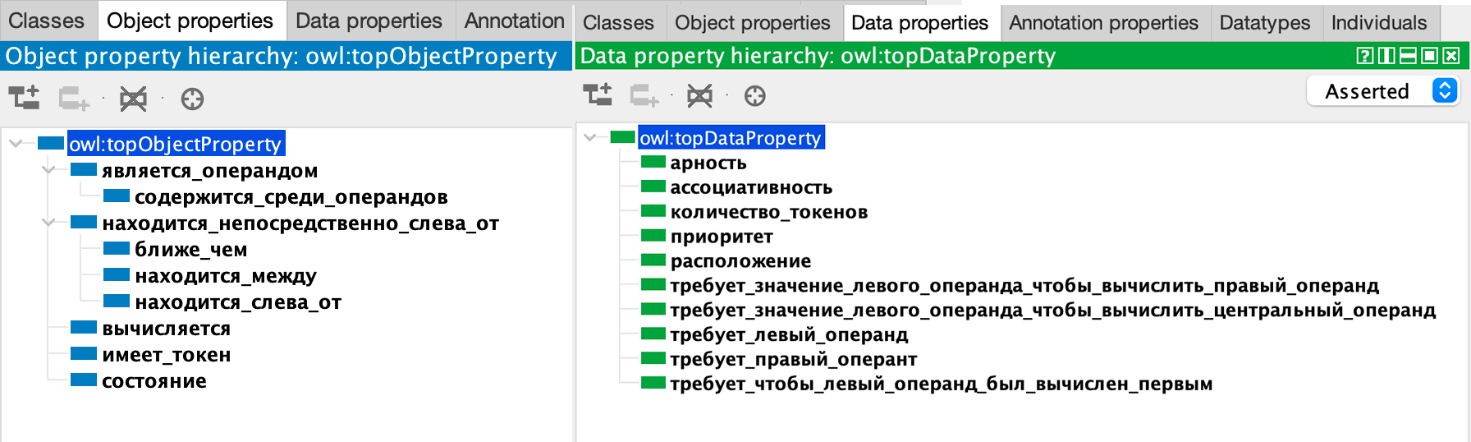Collapse the находится_непосредственно_слева_от node

pyautogui.click(x=47, y=223)
